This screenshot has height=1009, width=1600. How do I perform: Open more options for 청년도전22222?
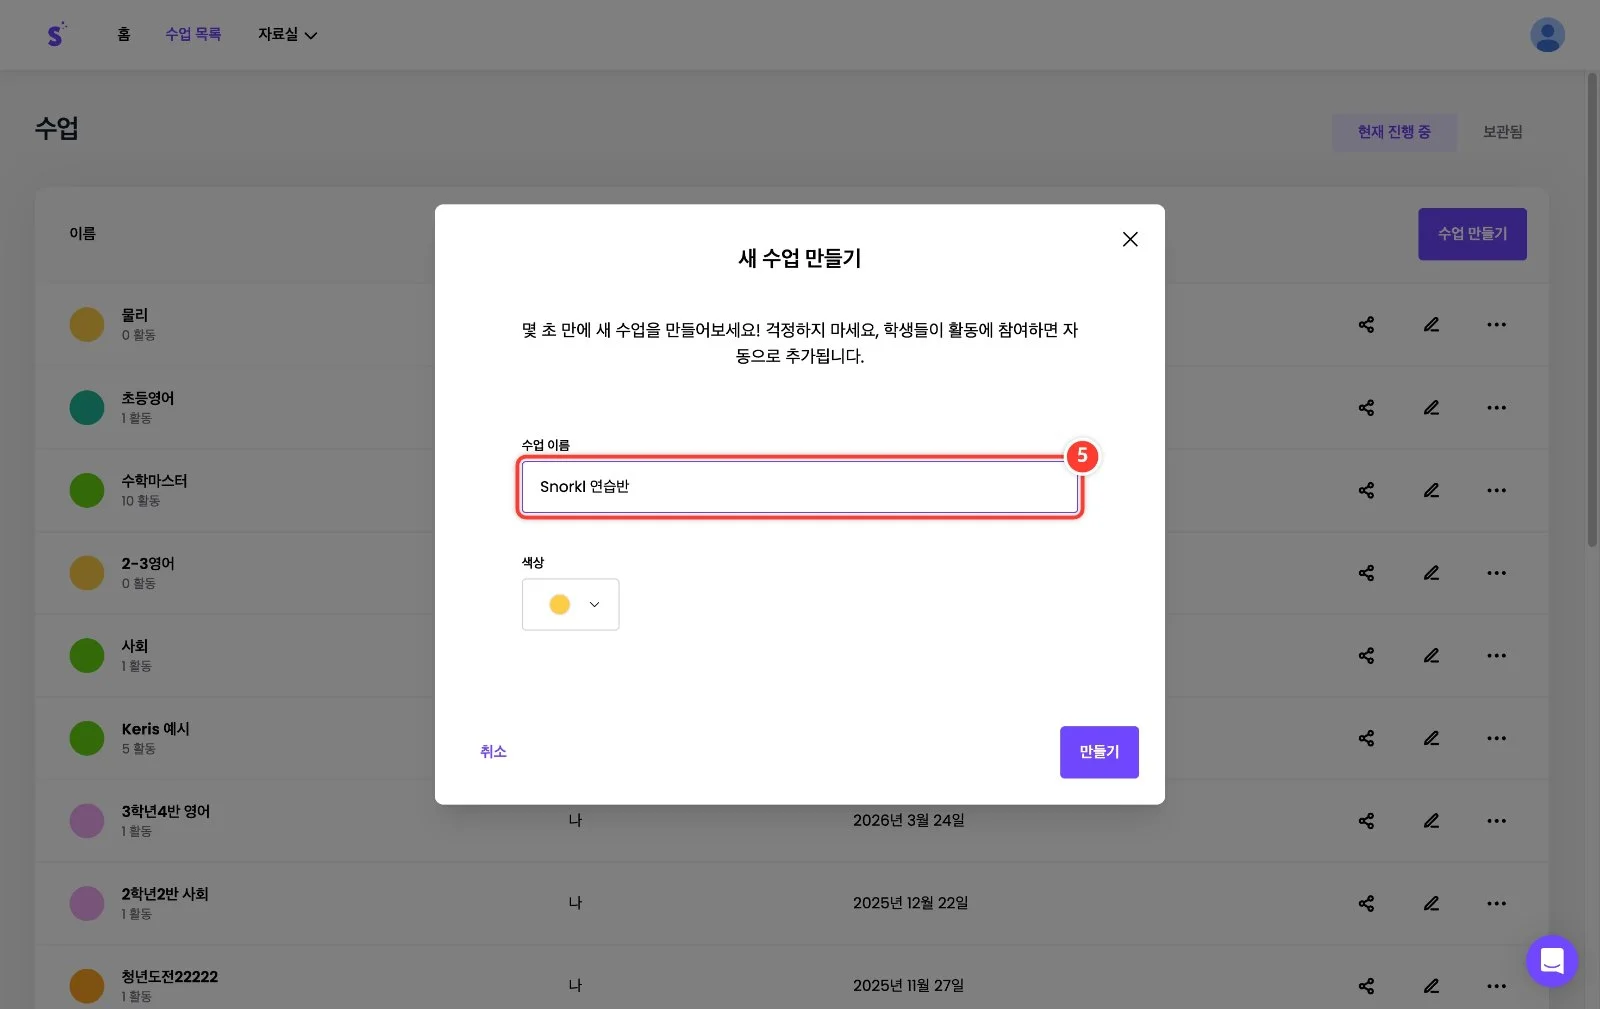[x=1496, y=986]
